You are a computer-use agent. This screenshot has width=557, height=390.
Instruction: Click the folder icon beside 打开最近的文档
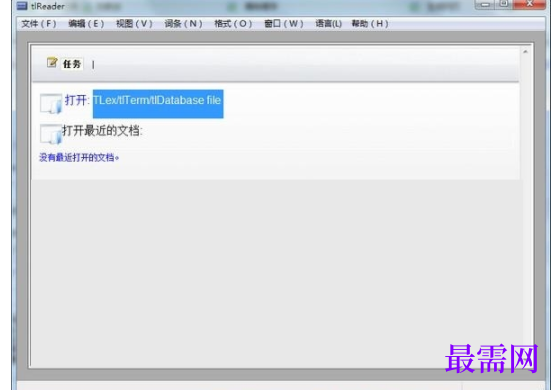coord(51,134)
